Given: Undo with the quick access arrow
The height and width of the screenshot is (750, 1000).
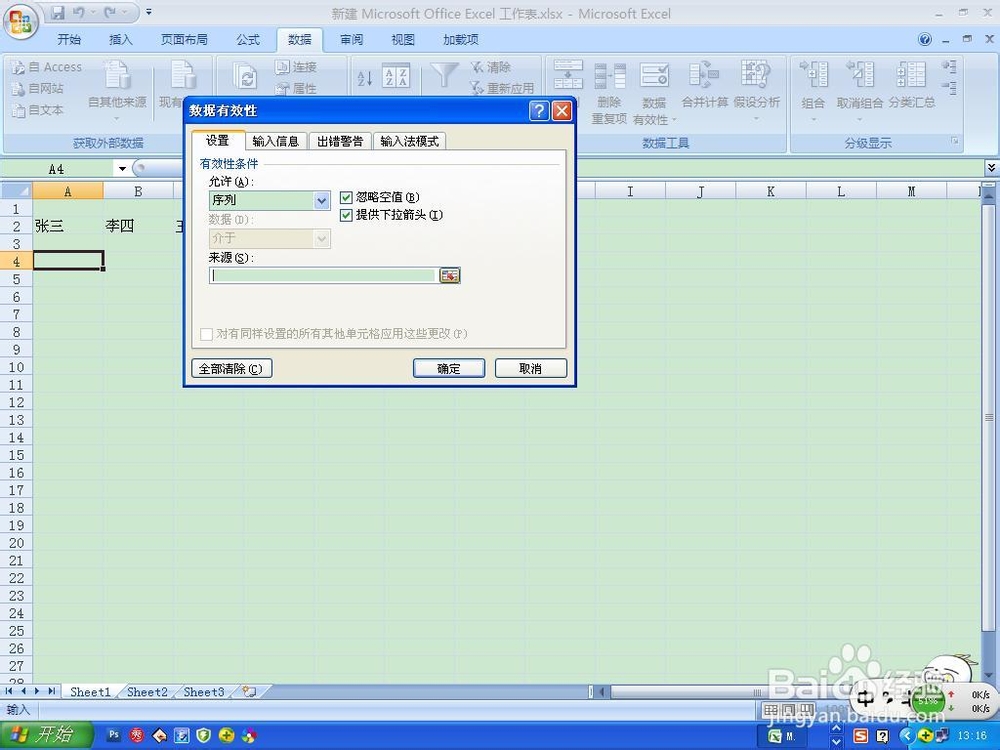Looking at the screenshot, I should coord(79,12).
